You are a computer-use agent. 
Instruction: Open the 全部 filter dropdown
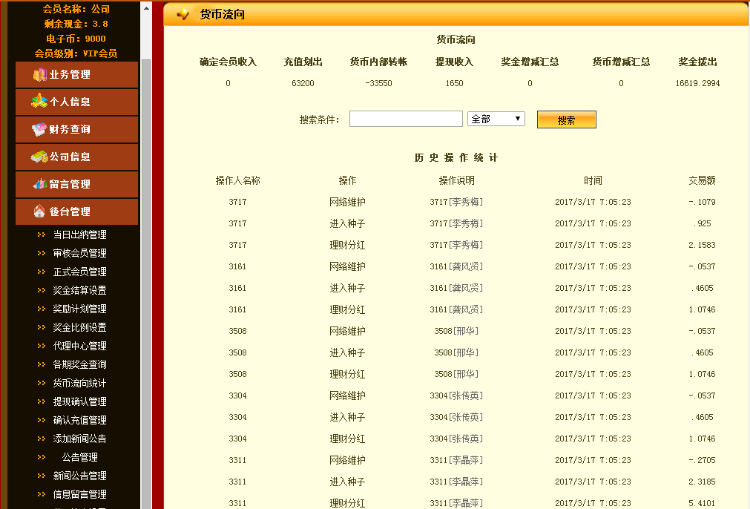(496, 119)
